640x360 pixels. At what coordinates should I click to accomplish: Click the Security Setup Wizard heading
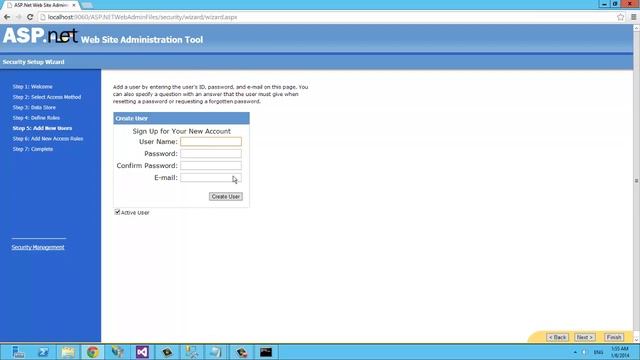pos(33,62)
